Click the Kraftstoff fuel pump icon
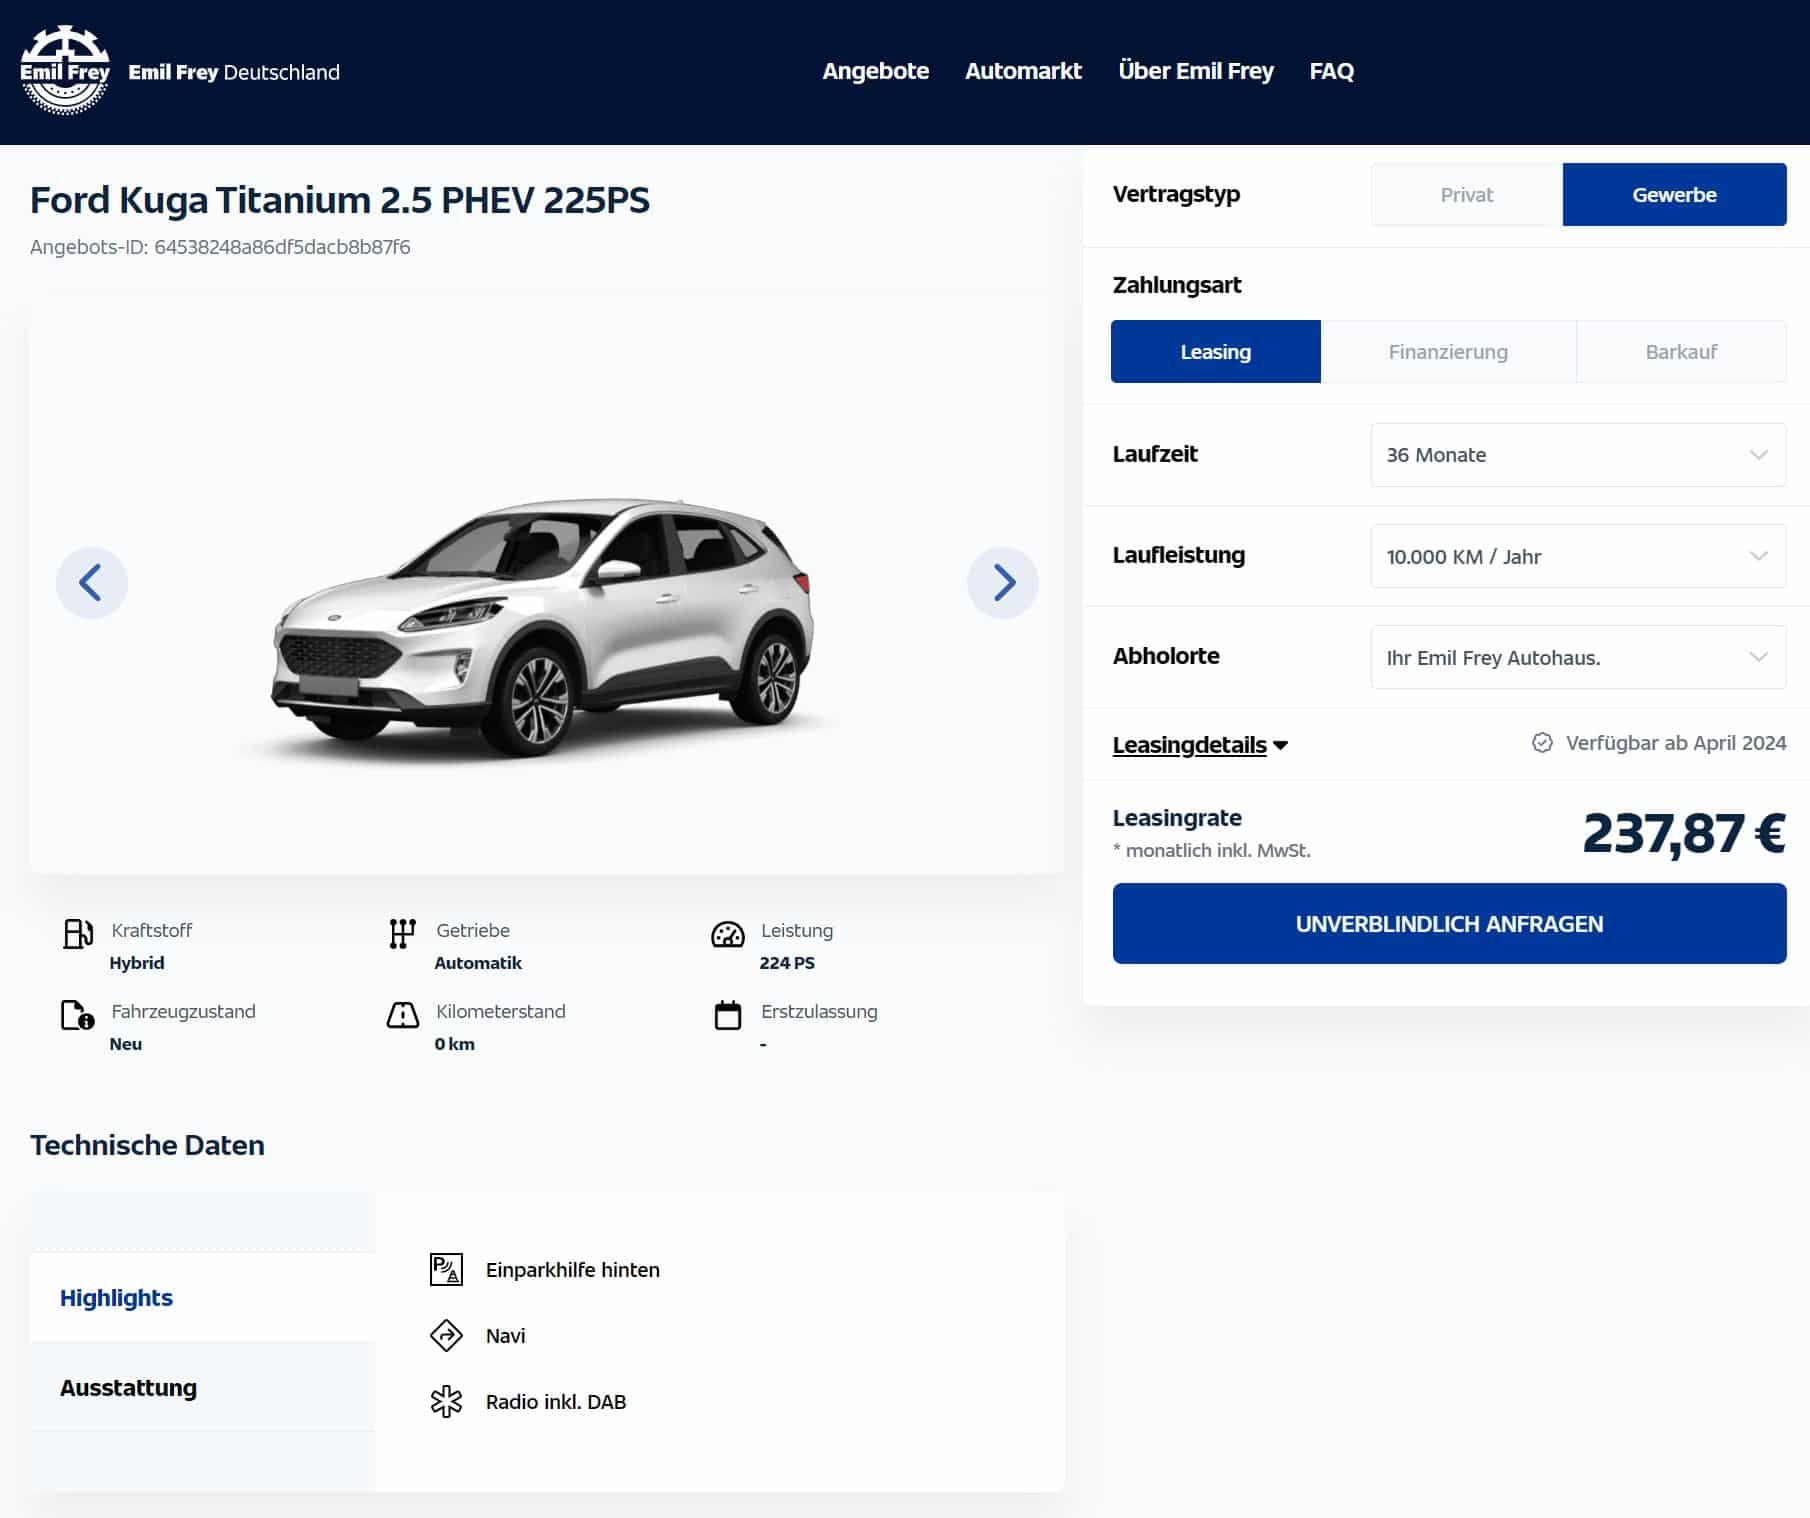The width and height of the screenshot is (1810, 1518). (x=78, y=933)
